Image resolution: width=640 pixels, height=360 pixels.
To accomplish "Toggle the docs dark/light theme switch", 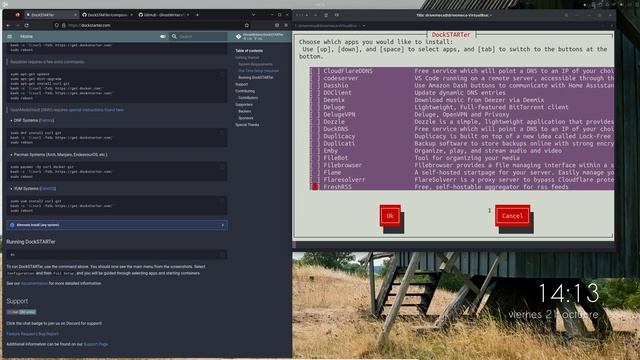I will 163,36.
